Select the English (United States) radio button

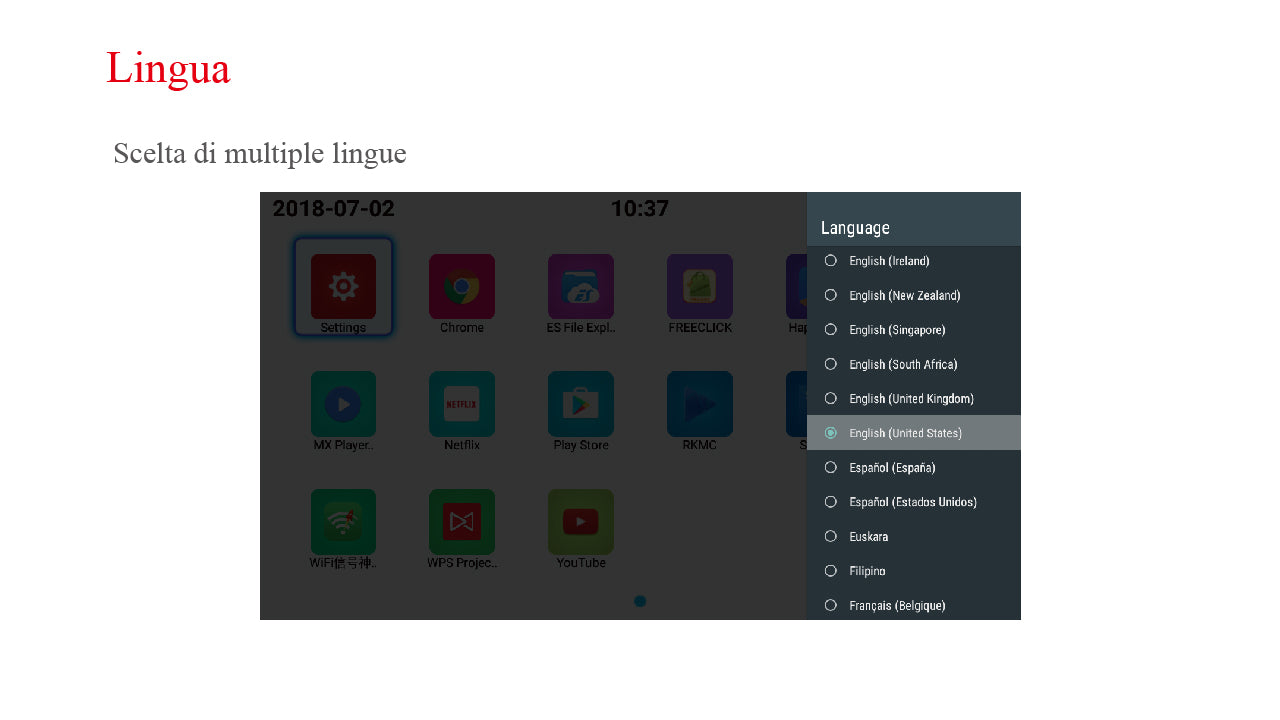(830, 433)
